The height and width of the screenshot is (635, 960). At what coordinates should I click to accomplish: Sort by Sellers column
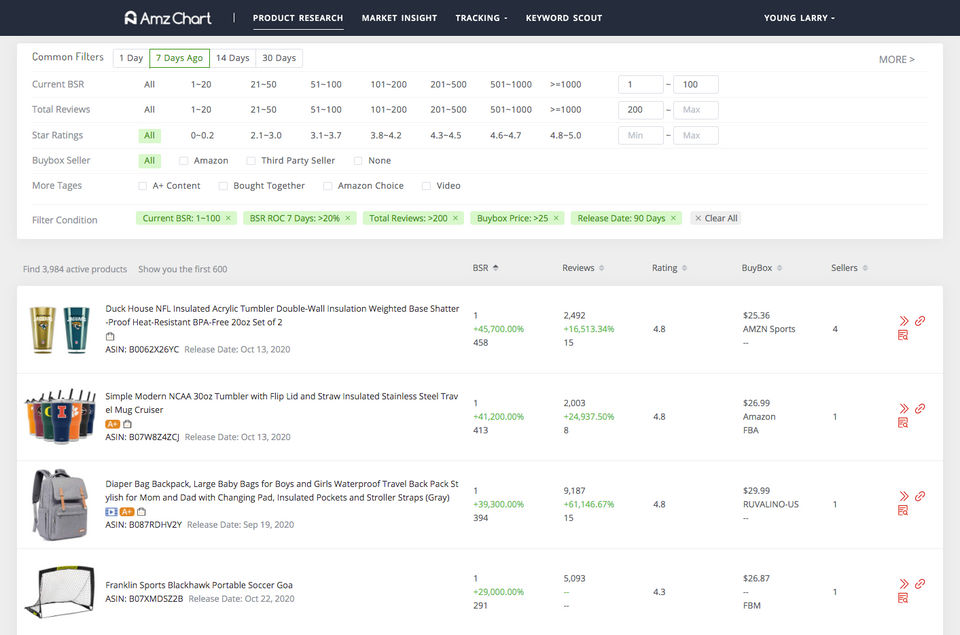pyautogui.click(x=849, y=268)
